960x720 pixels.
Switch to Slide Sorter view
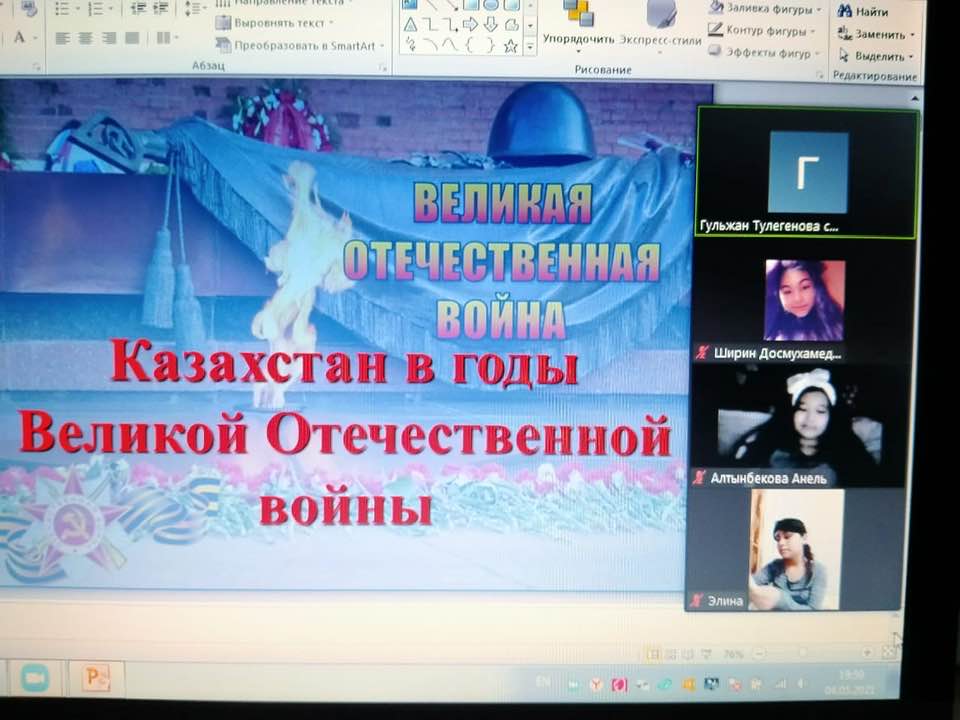point(672,654)
